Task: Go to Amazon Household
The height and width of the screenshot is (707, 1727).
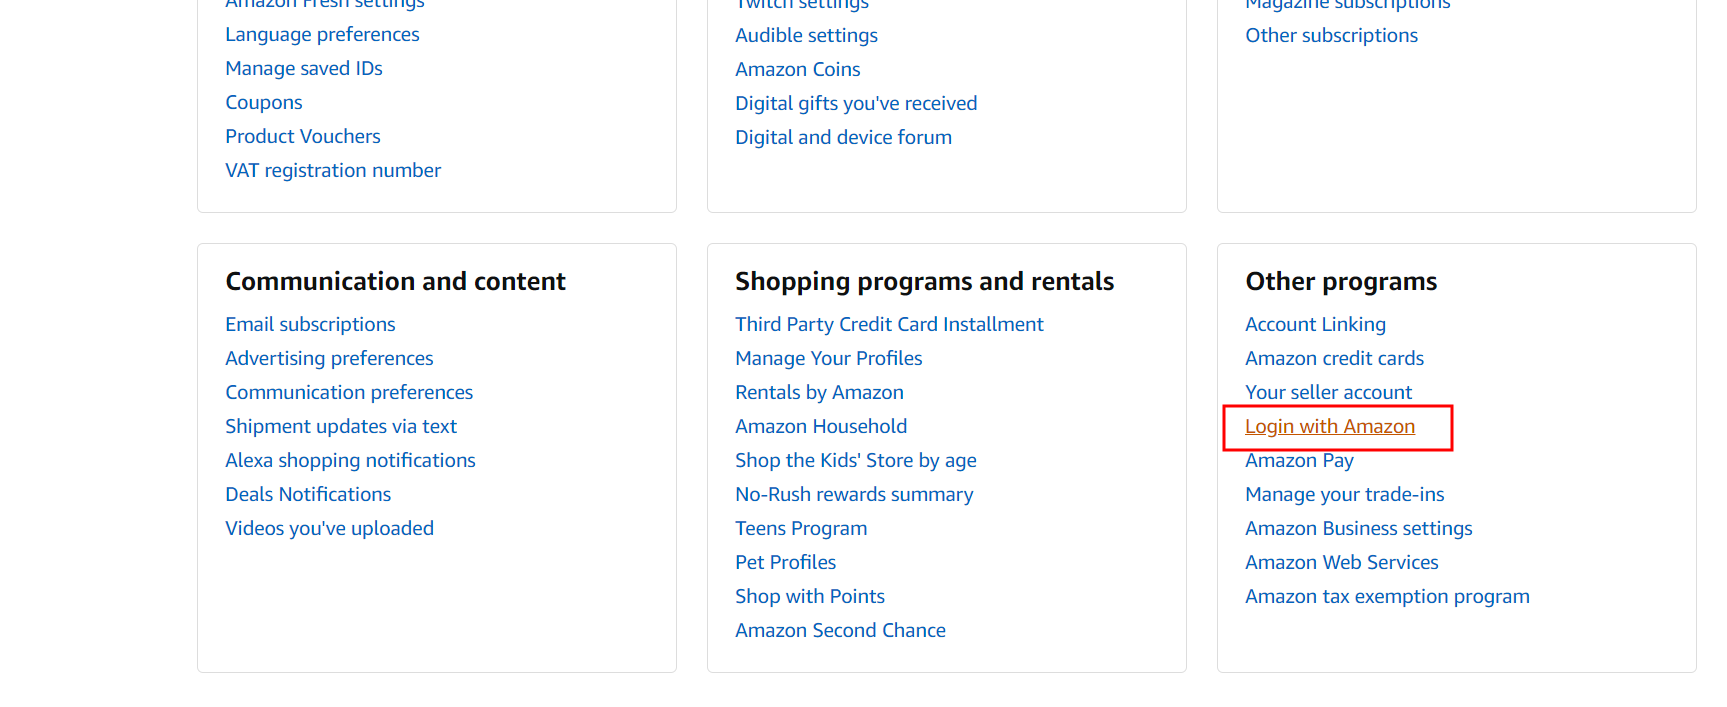Action: pos(821,427)
